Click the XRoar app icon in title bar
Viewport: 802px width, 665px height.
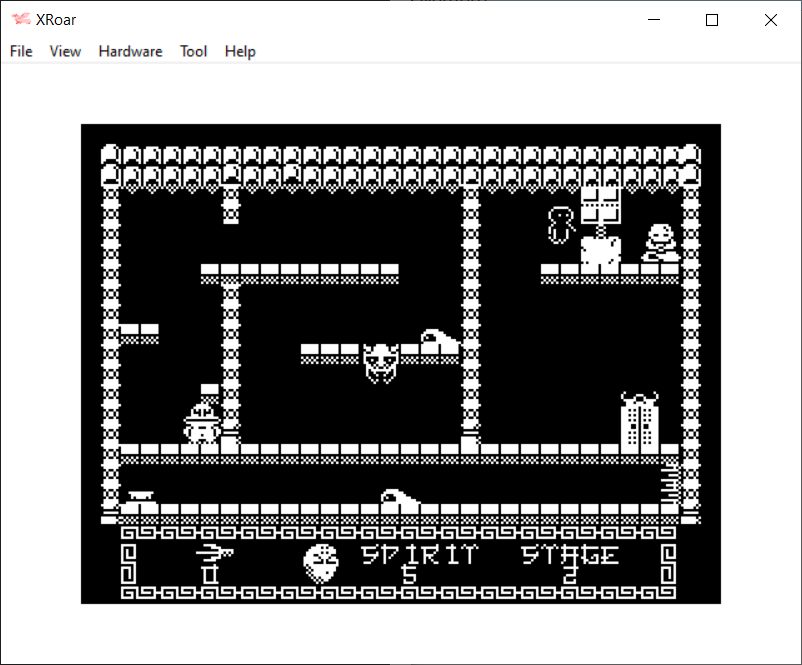(21, 20)
